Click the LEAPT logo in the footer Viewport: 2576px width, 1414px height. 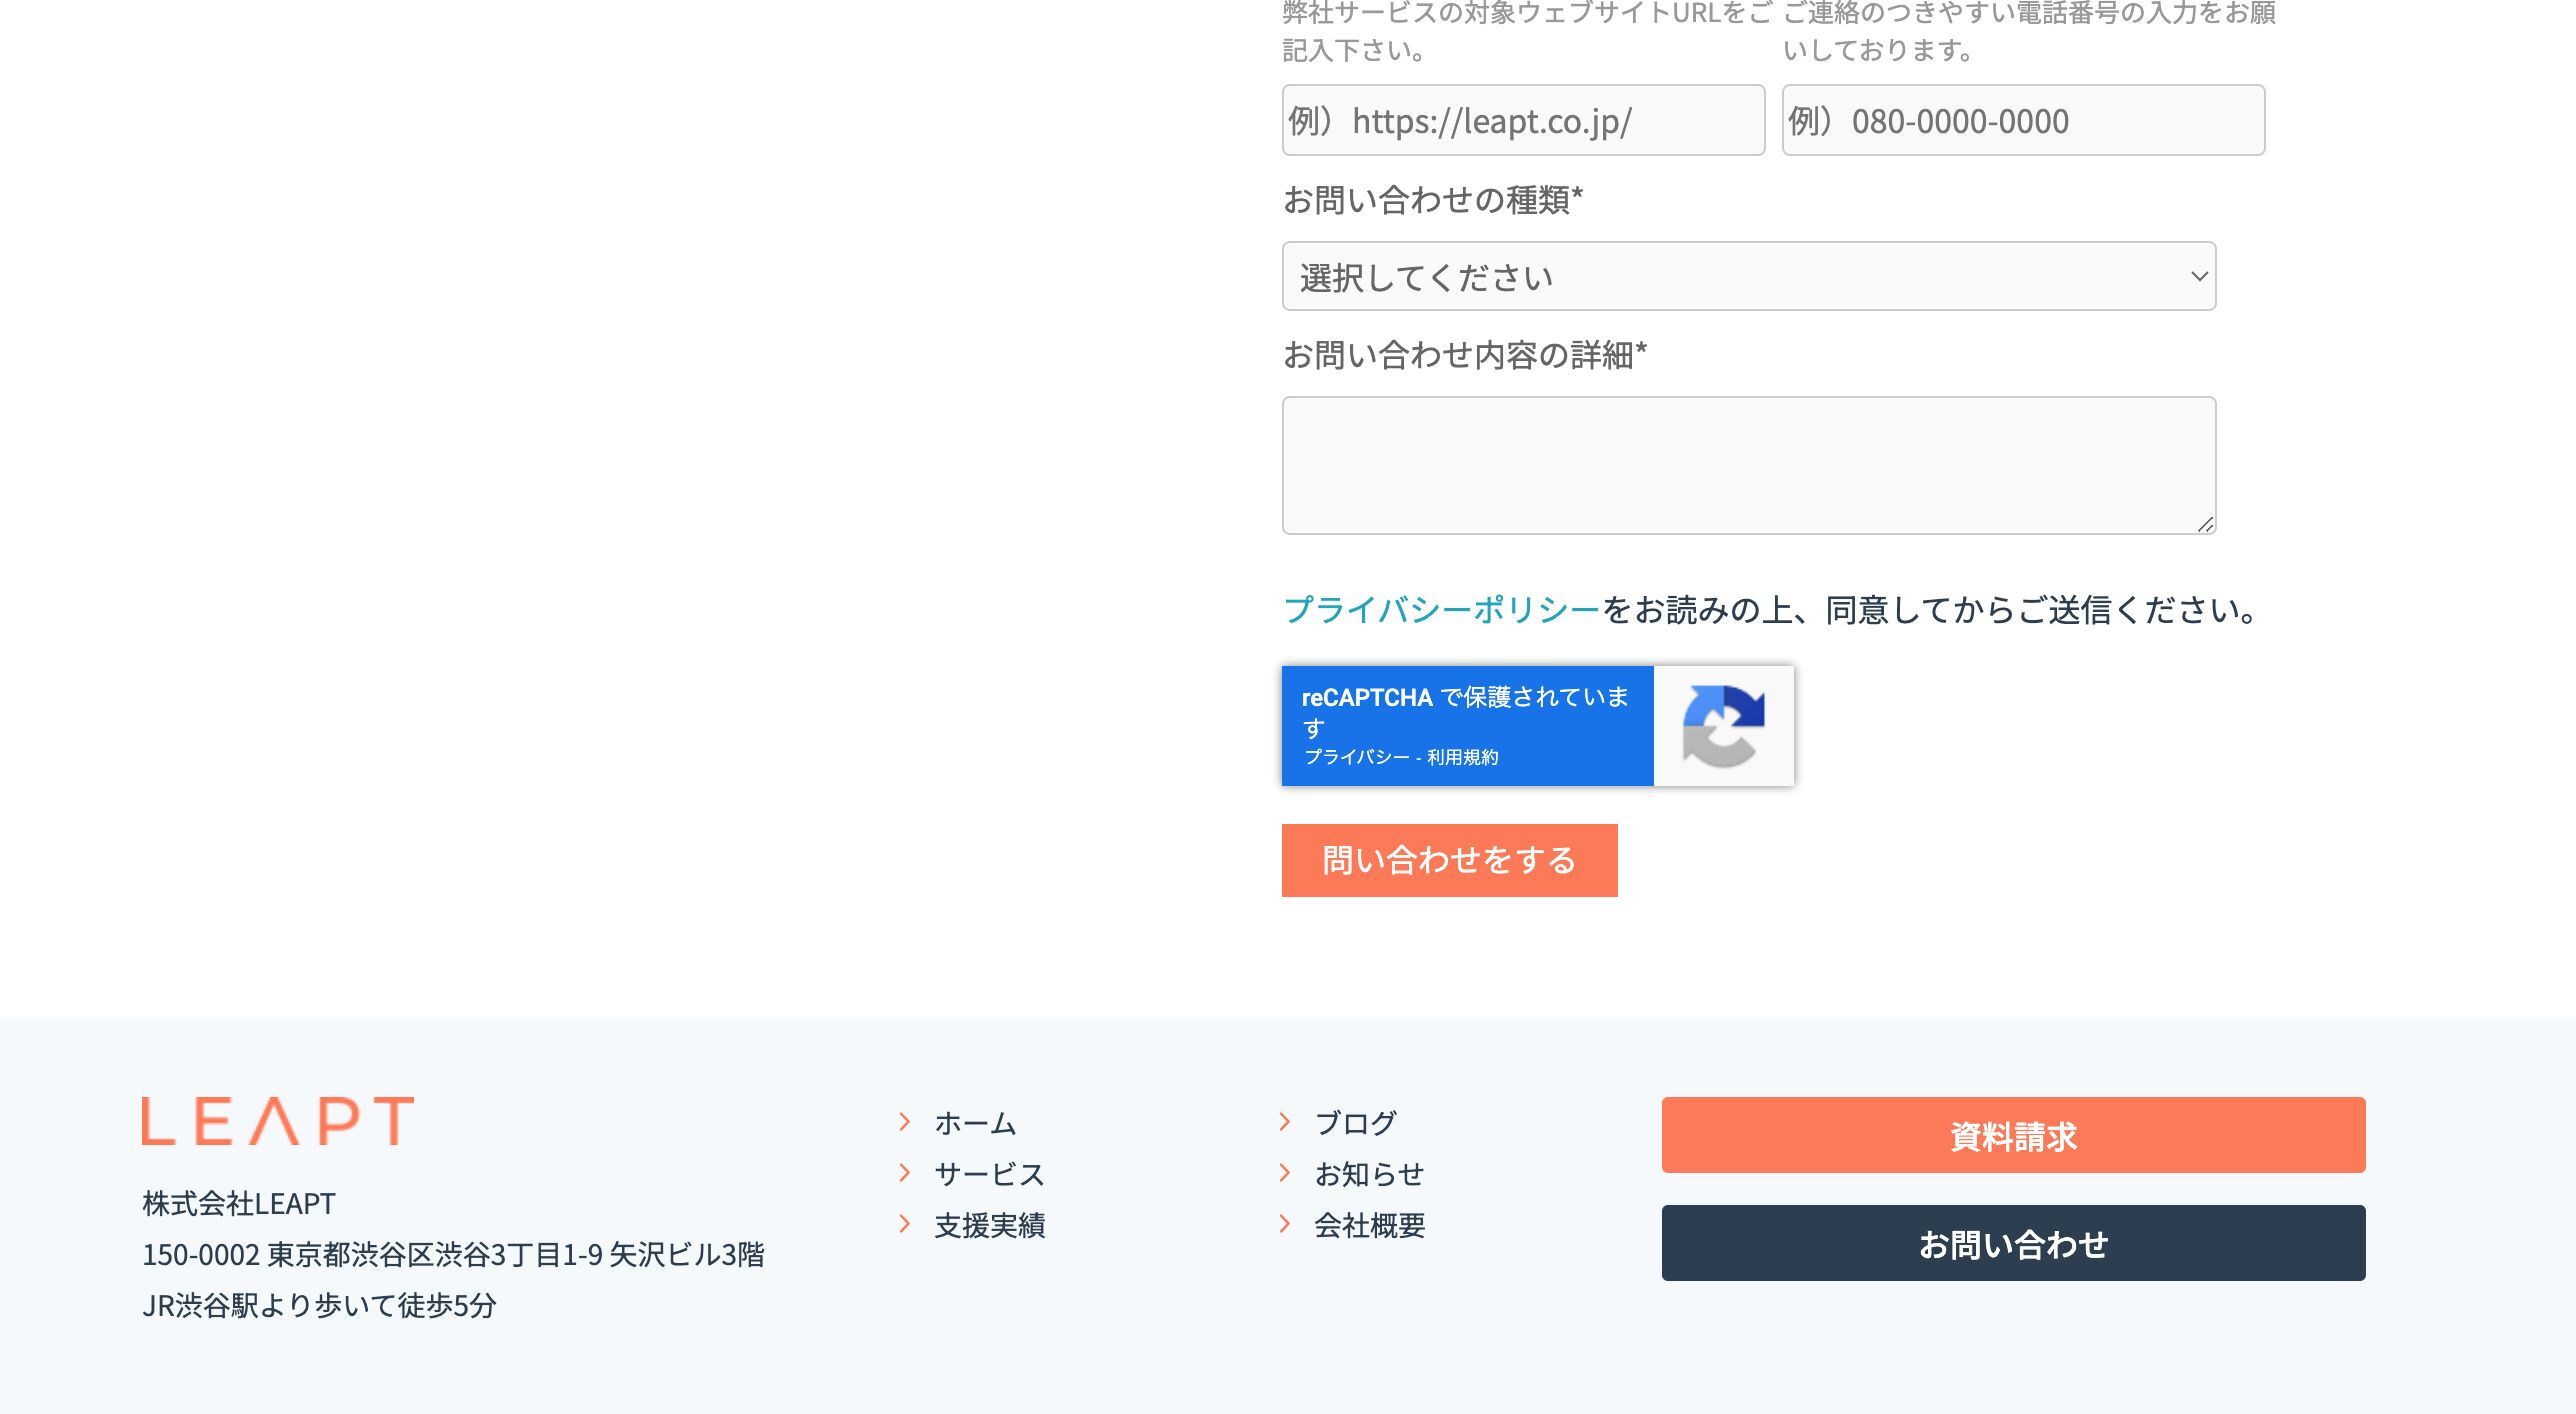click(277, 1120)
